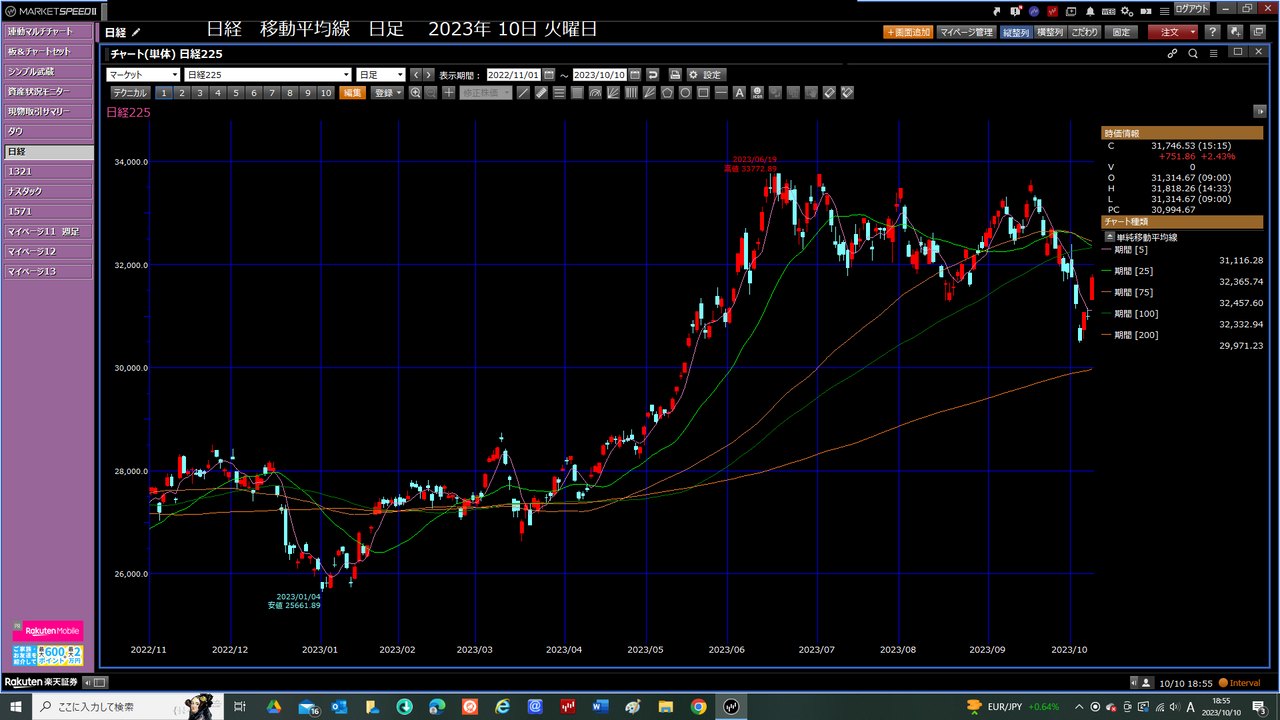
Task: Click the orange 編集 button
Action: click(x=352, y=93)
